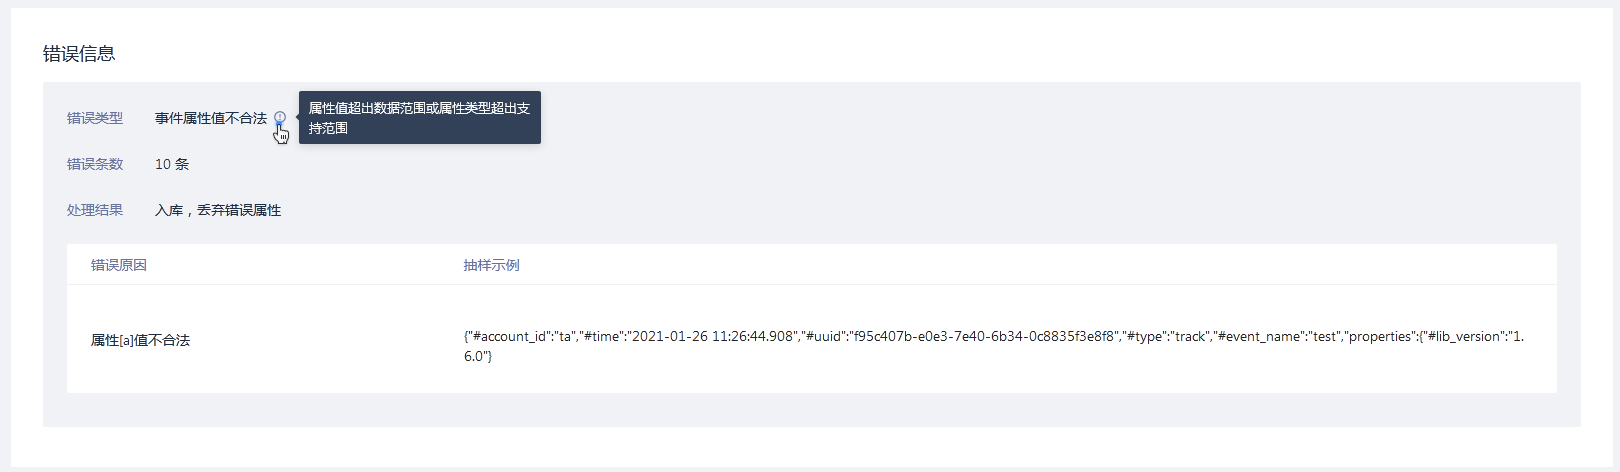Screen dimensions: 1620x472
Task: Click the "#type":"track" pair in the sample
Action: [x=1167, y=337]
